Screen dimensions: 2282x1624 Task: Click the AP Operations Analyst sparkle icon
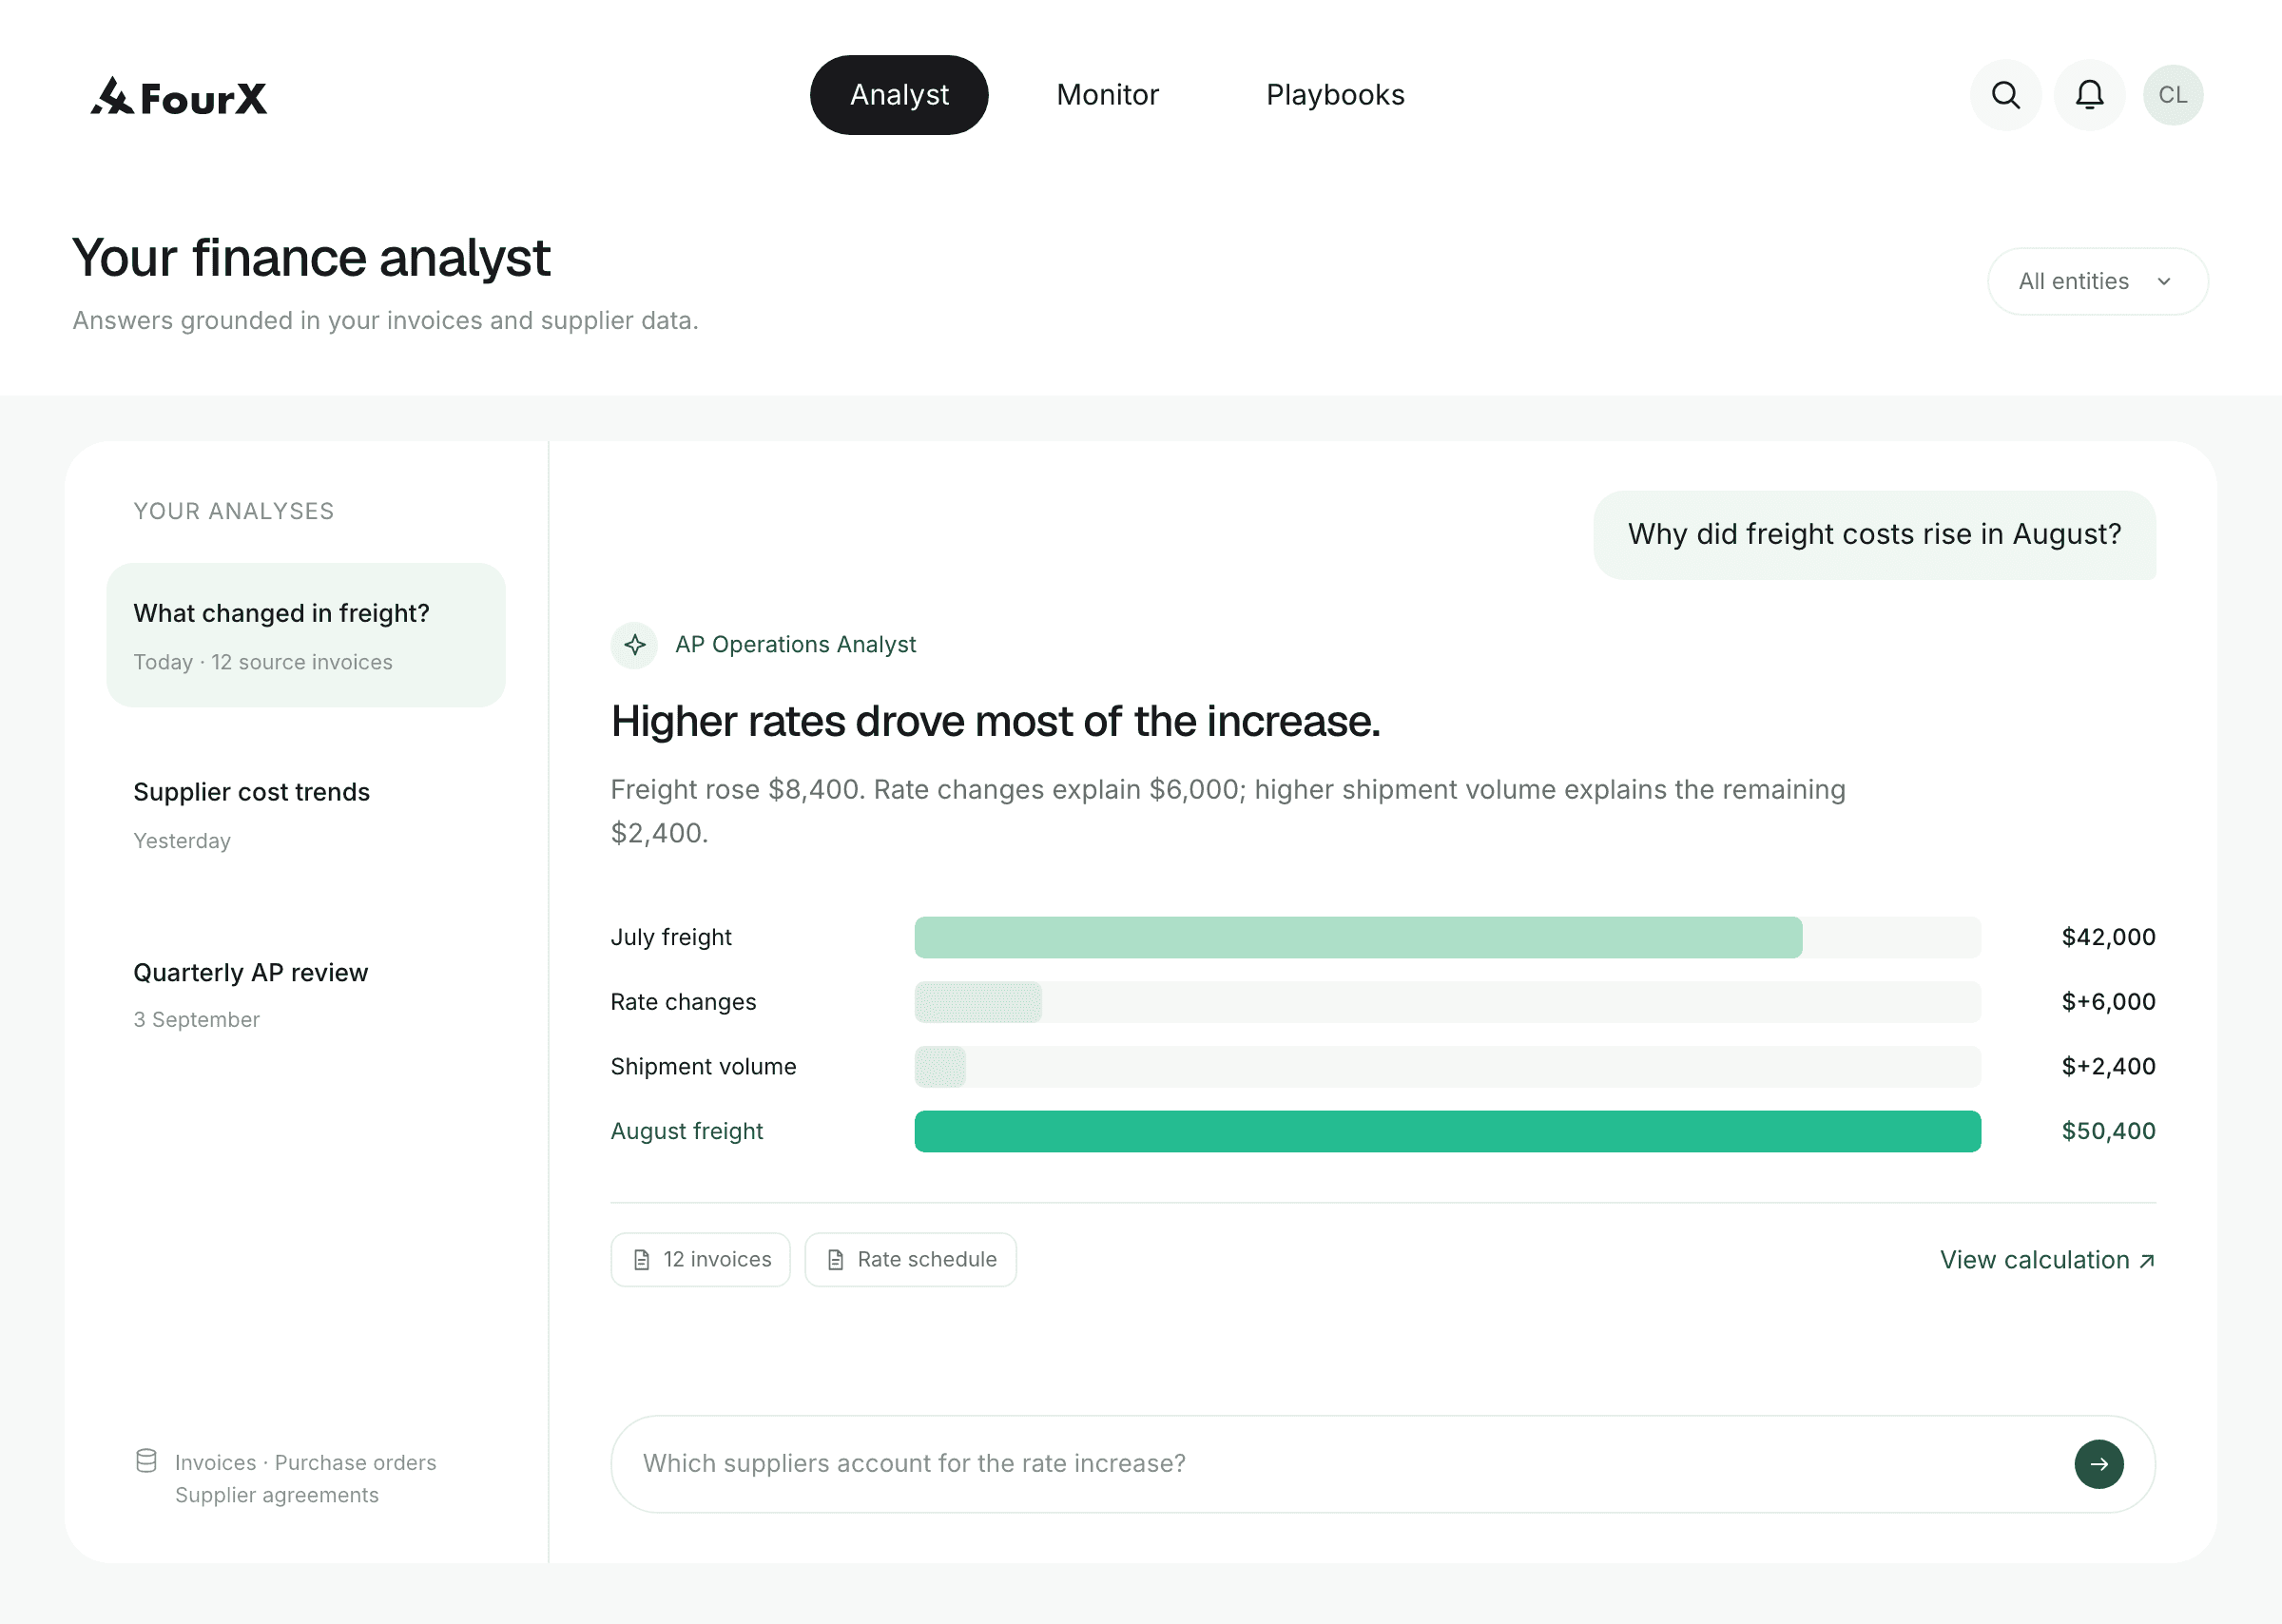coord(635,645)
